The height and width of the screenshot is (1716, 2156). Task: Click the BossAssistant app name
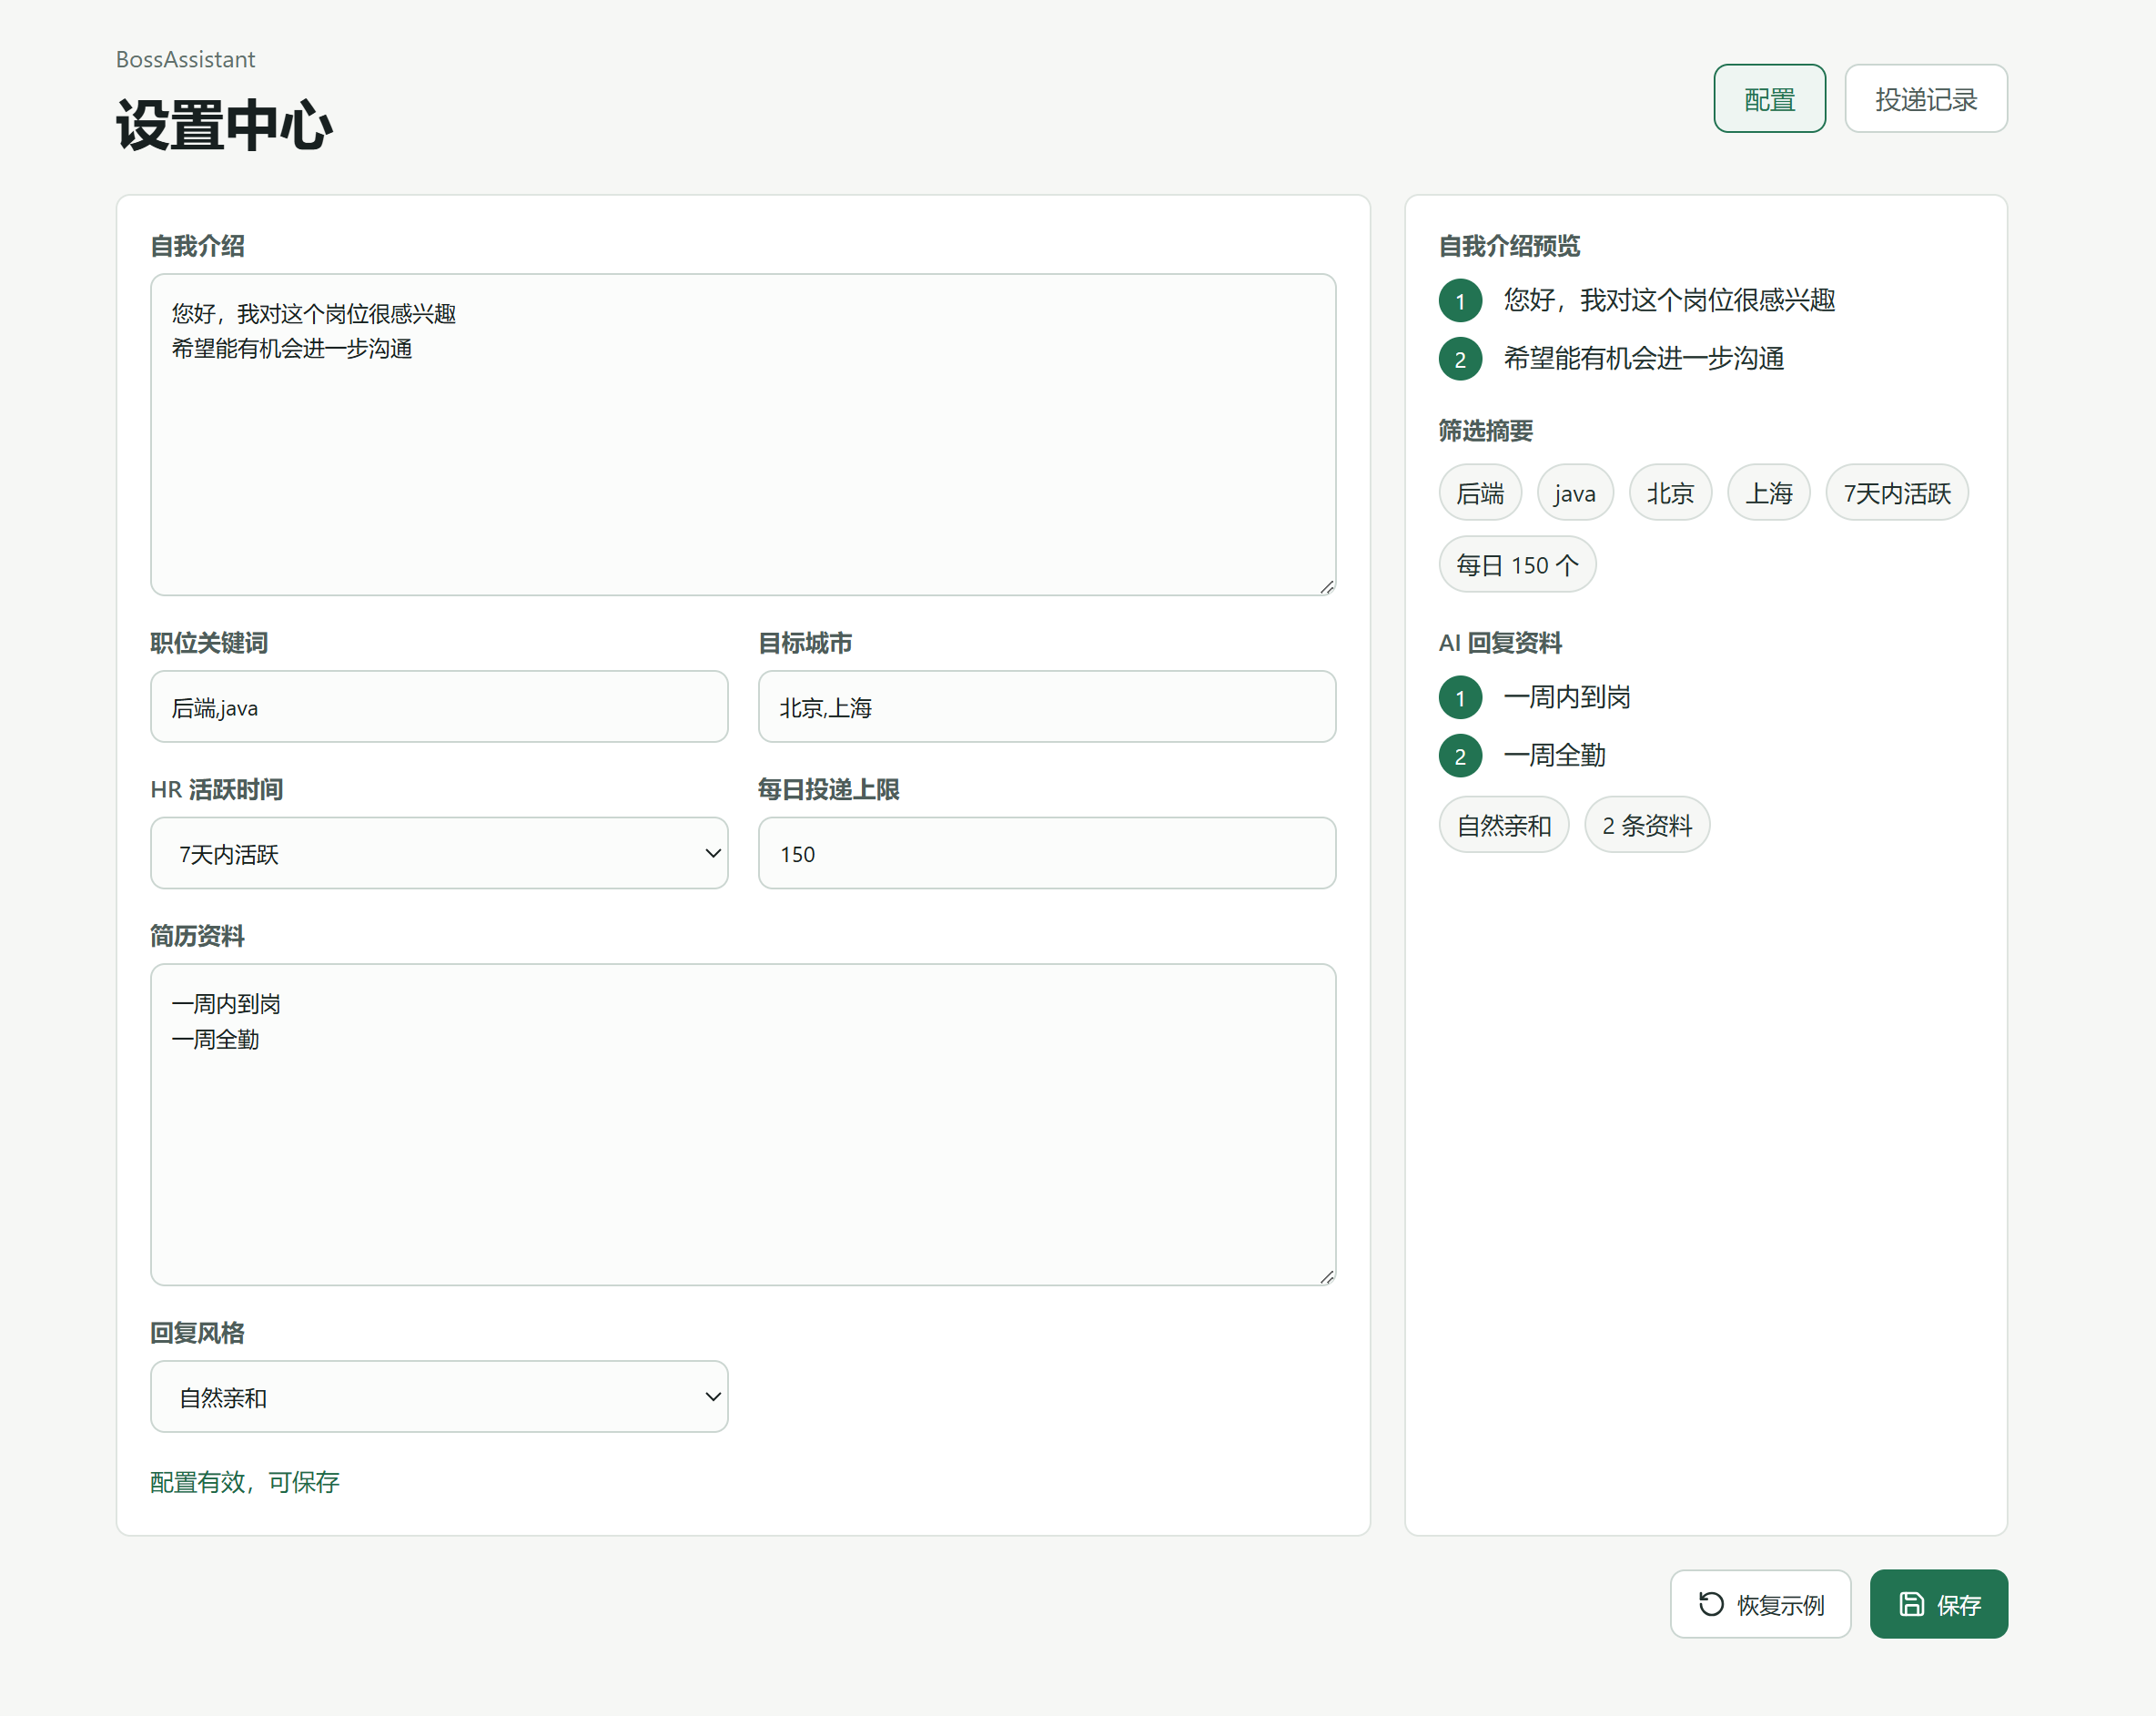point(185,59)
